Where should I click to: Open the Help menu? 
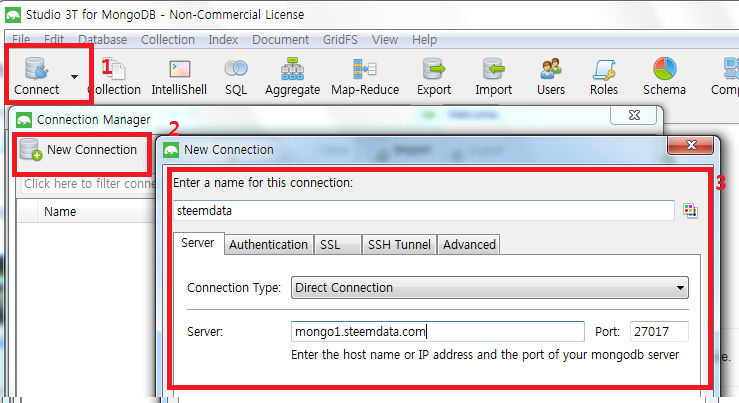pos(424,40)
